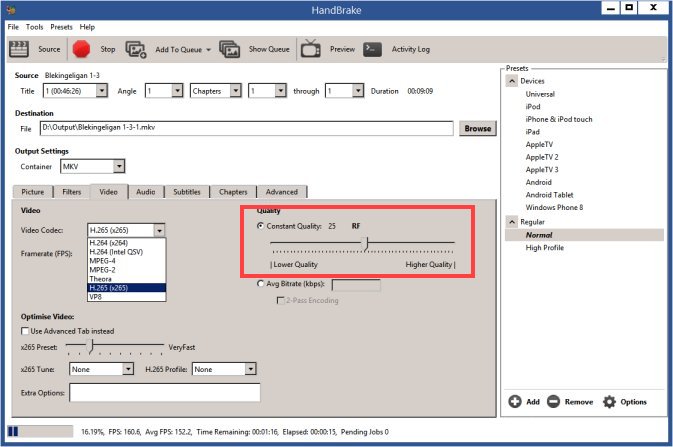This screenshot has width=673, height=447.
Task: Choose H.264 (x264) in codec list
Action: pos(127,243)
